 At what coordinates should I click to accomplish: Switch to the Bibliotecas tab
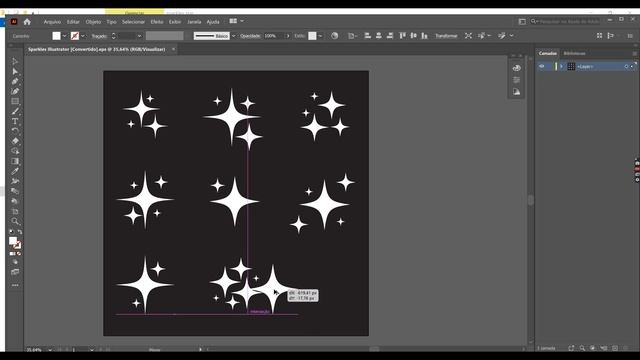point(574,53)
